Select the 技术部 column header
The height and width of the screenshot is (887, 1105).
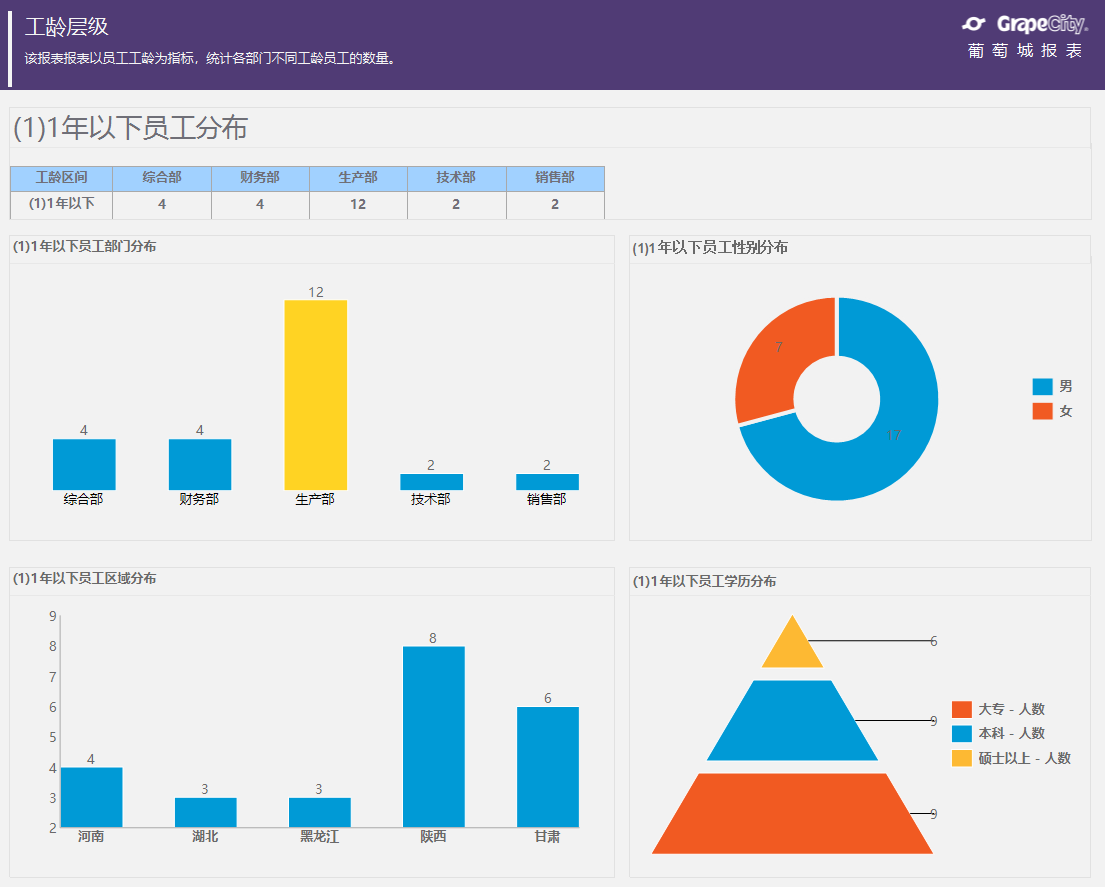click(457, 178)
